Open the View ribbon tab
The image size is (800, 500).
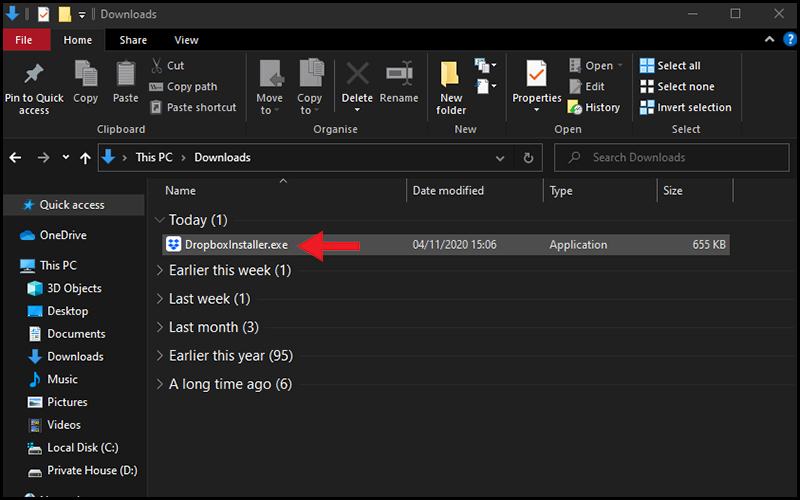click(186, 40)
